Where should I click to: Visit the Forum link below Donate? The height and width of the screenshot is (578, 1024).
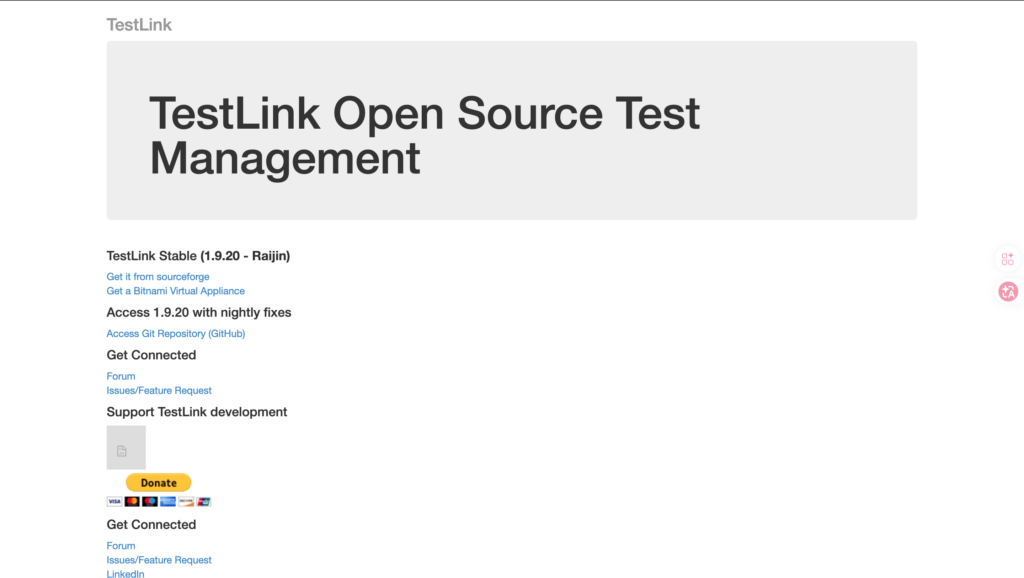[x=121, y=546]
